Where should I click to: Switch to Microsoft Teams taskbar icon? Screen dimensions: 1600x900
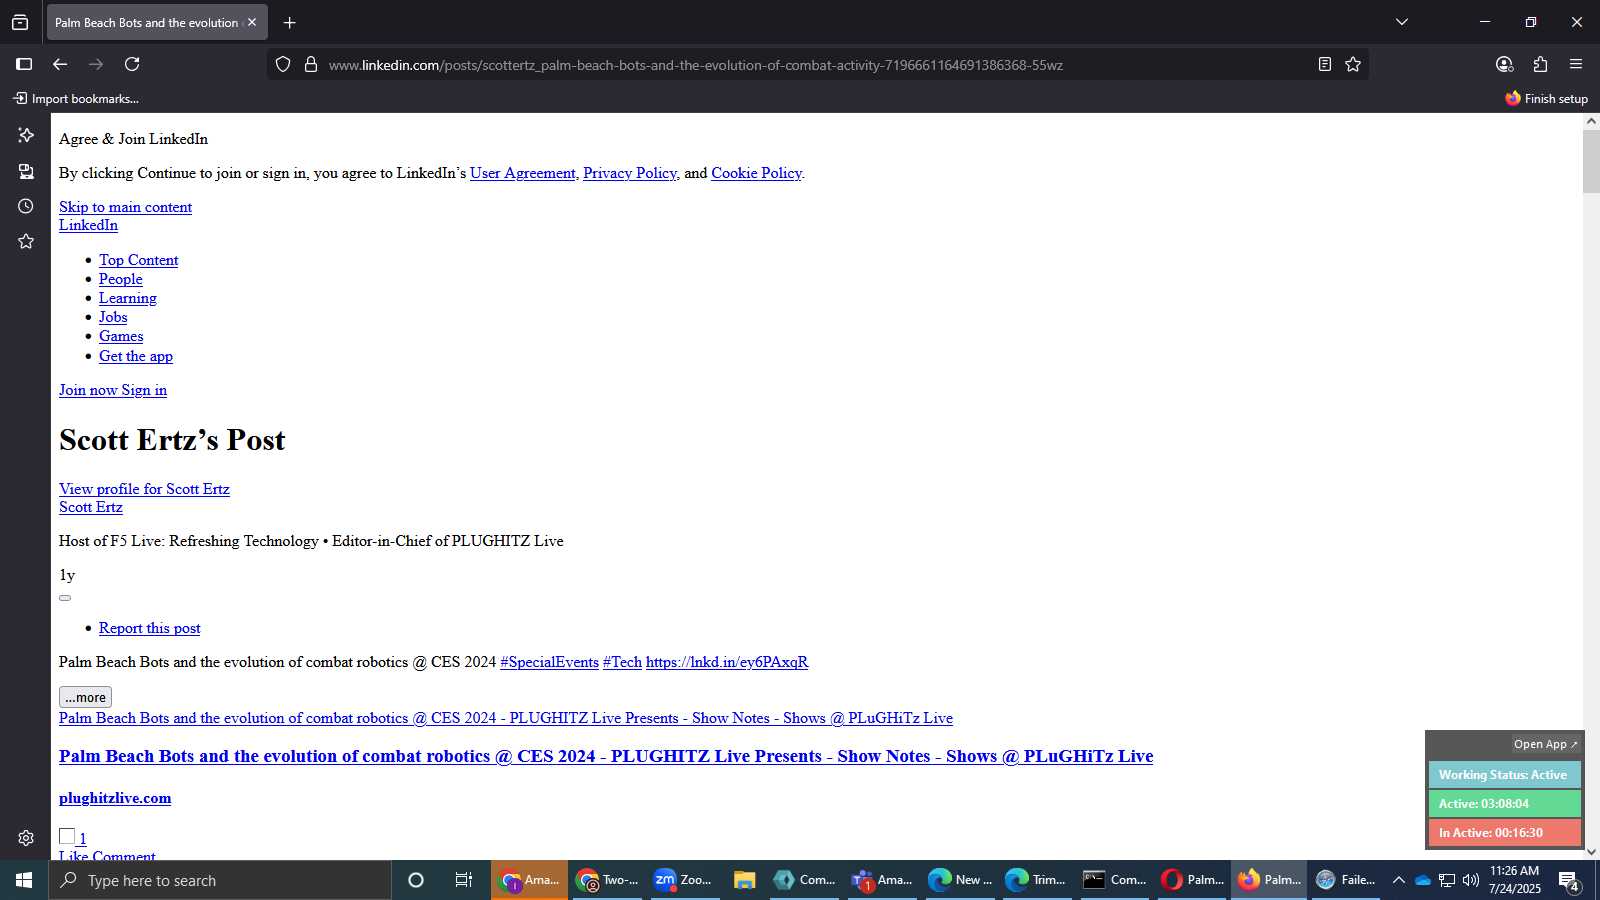881,880
